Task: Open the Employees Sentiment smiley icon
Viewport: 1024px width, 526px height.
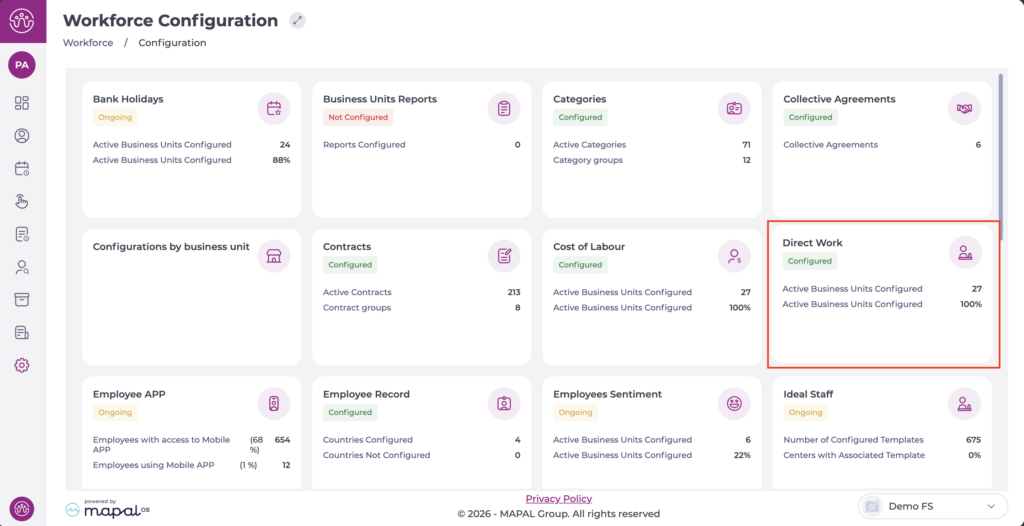Action: click(x=734, y=403)
